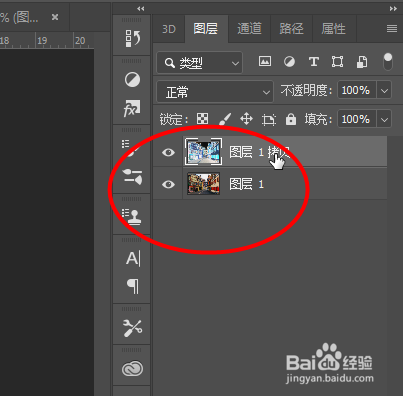Screen dimensions: 403x396
Task: Filter layers by shape layers icon
Action: coord(337,62)
